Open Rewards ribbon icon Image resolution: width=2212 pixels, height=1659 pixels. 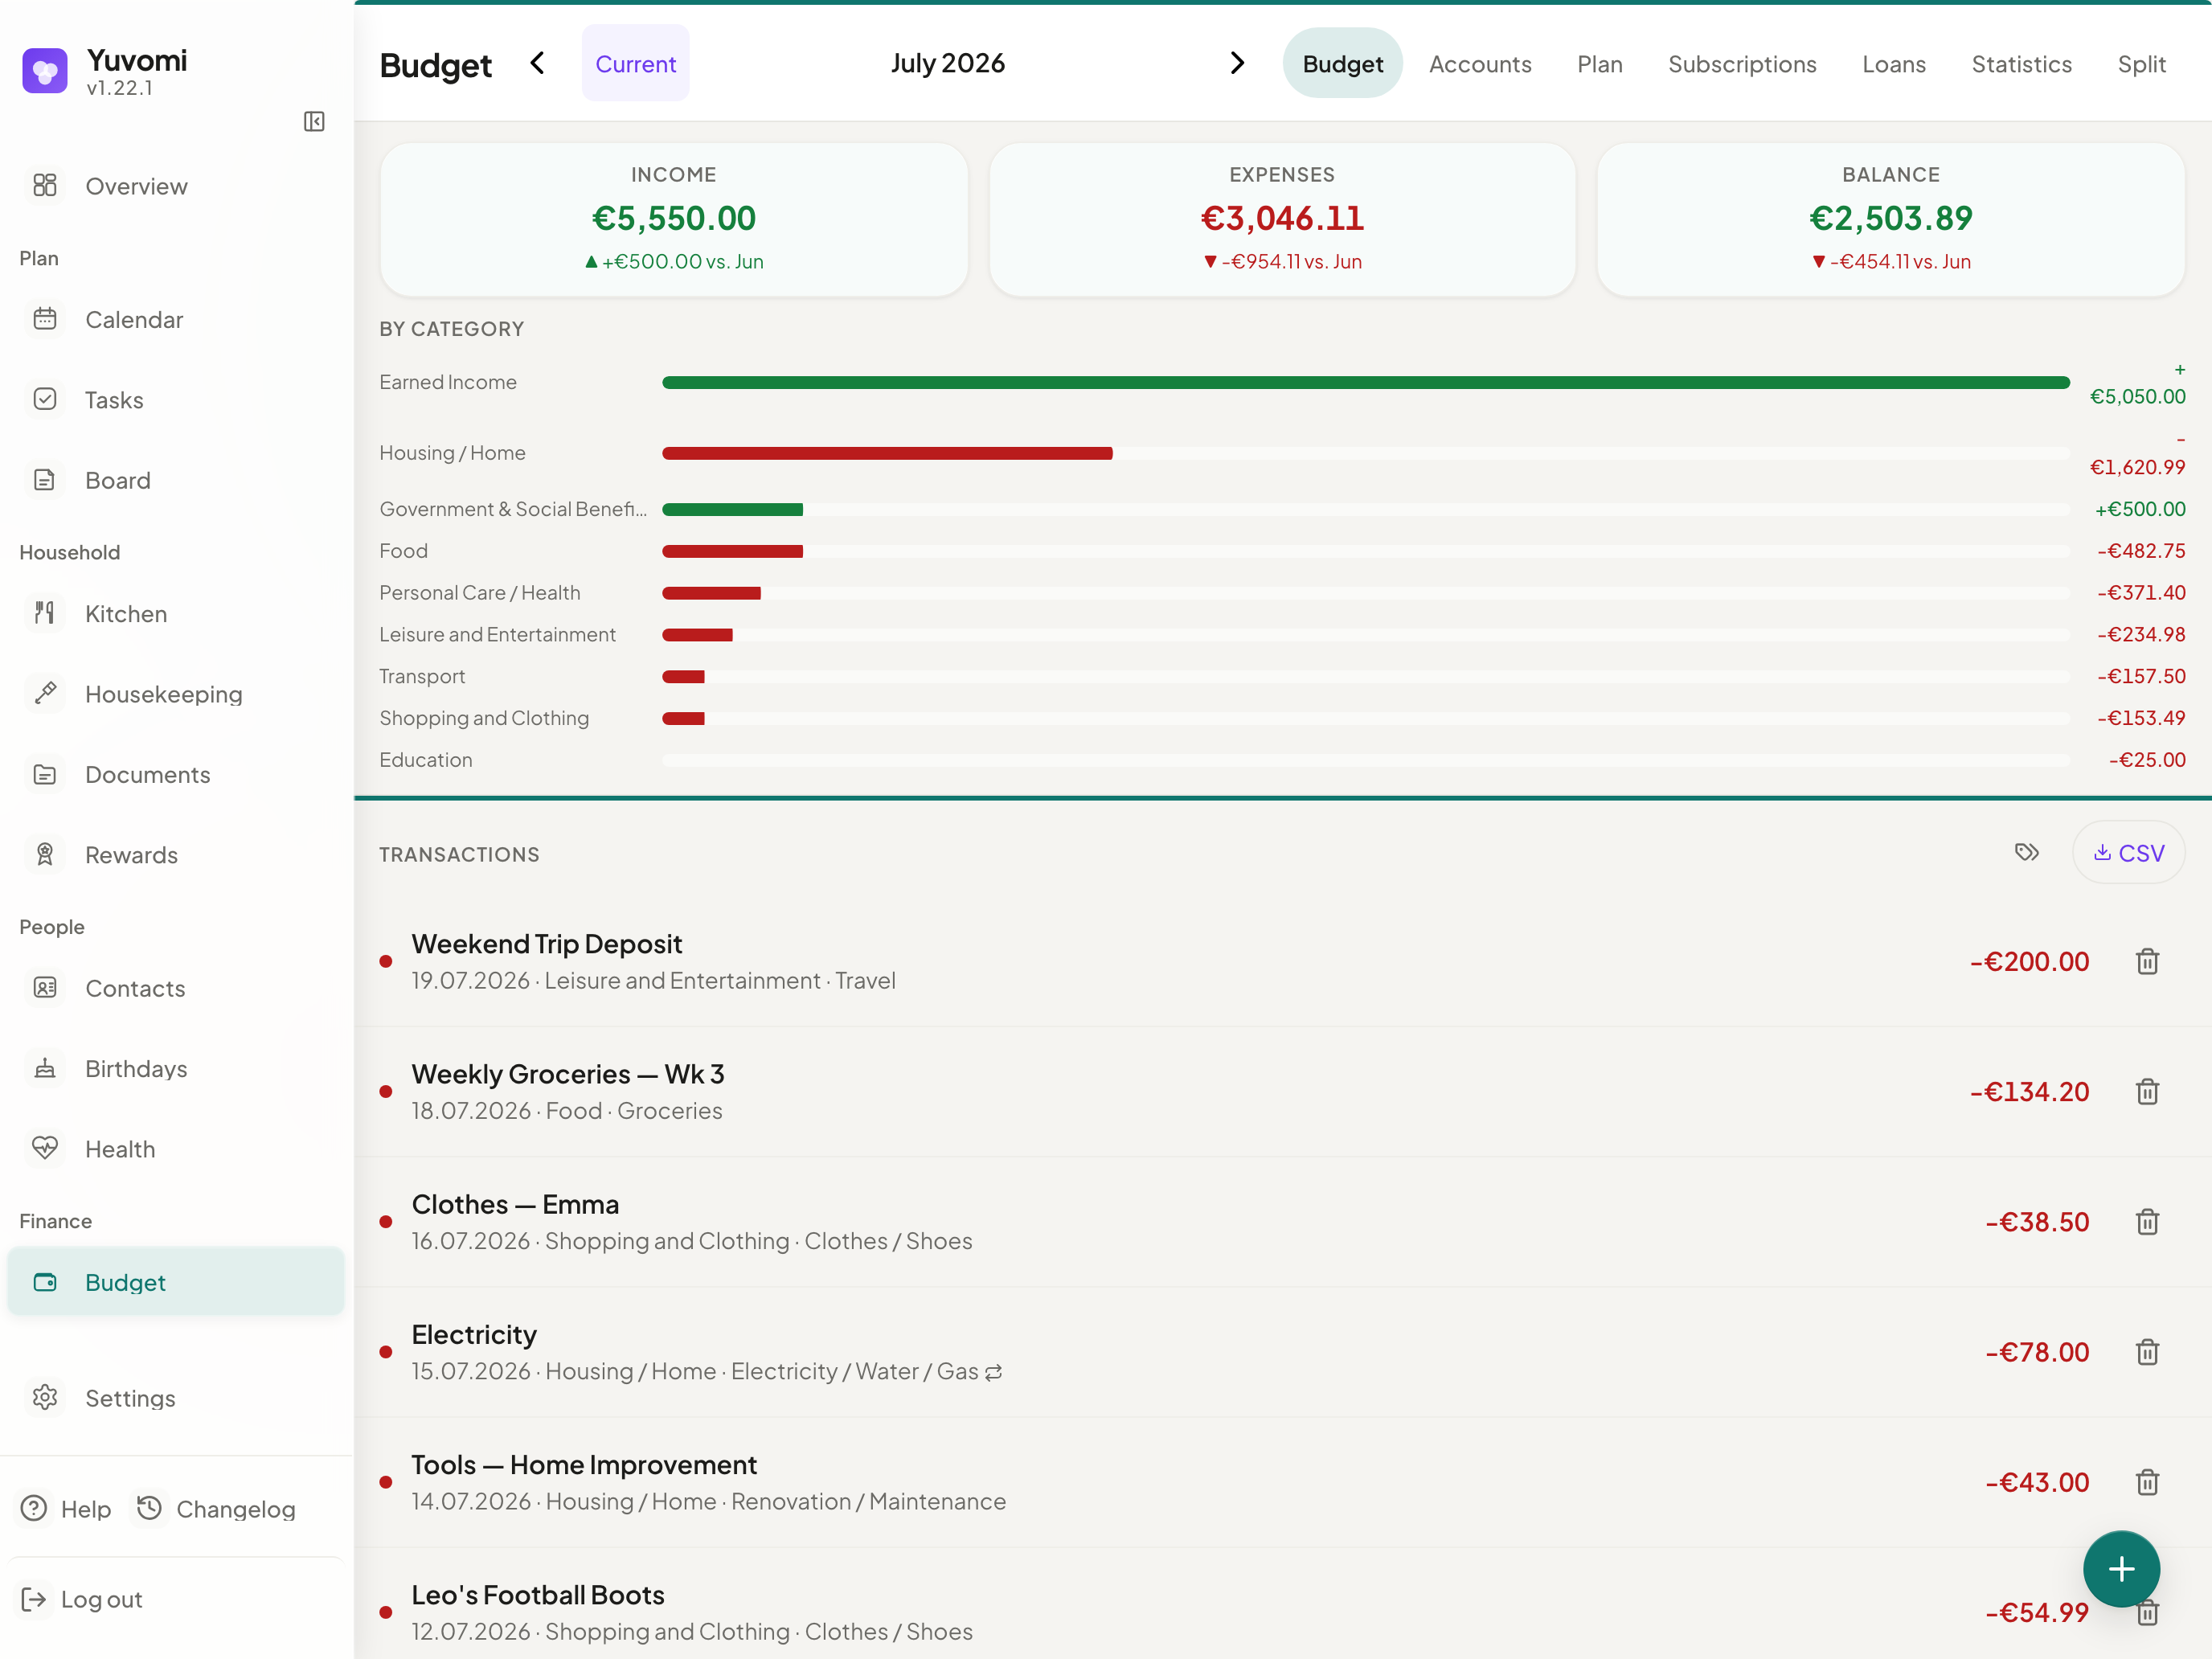point(45,854)
